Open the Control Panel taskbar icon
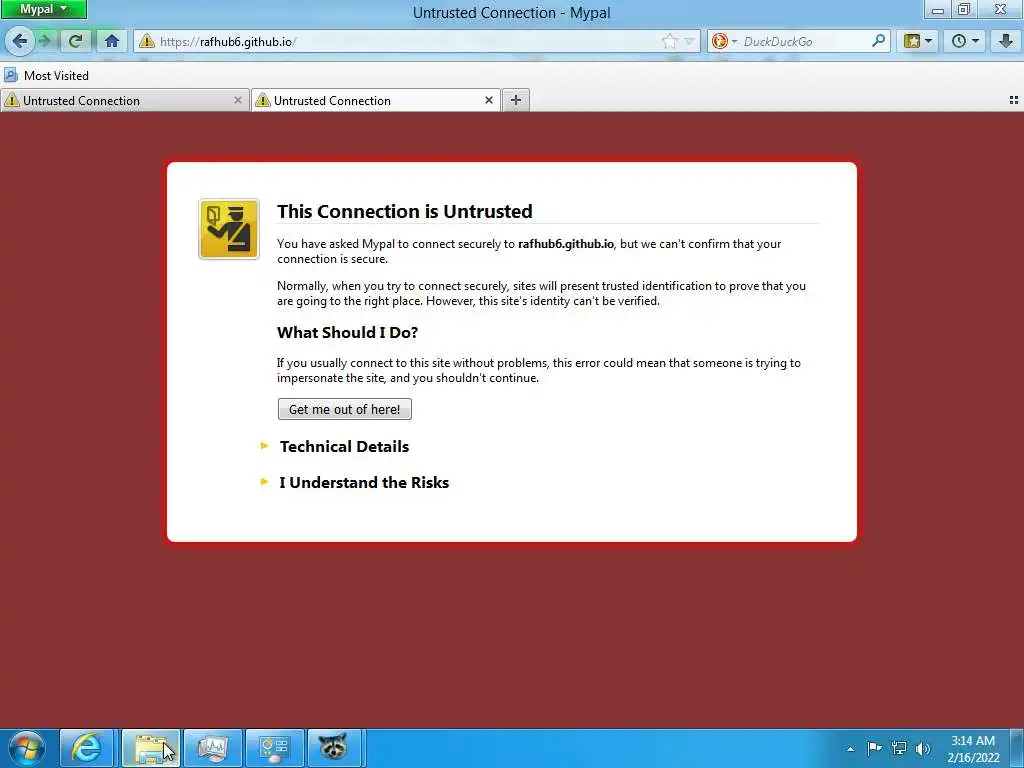 click(274, 748)
